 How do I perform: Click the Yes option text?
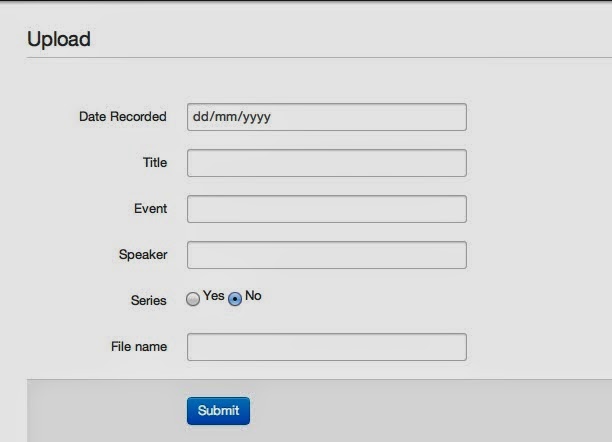tap(213, 296)
